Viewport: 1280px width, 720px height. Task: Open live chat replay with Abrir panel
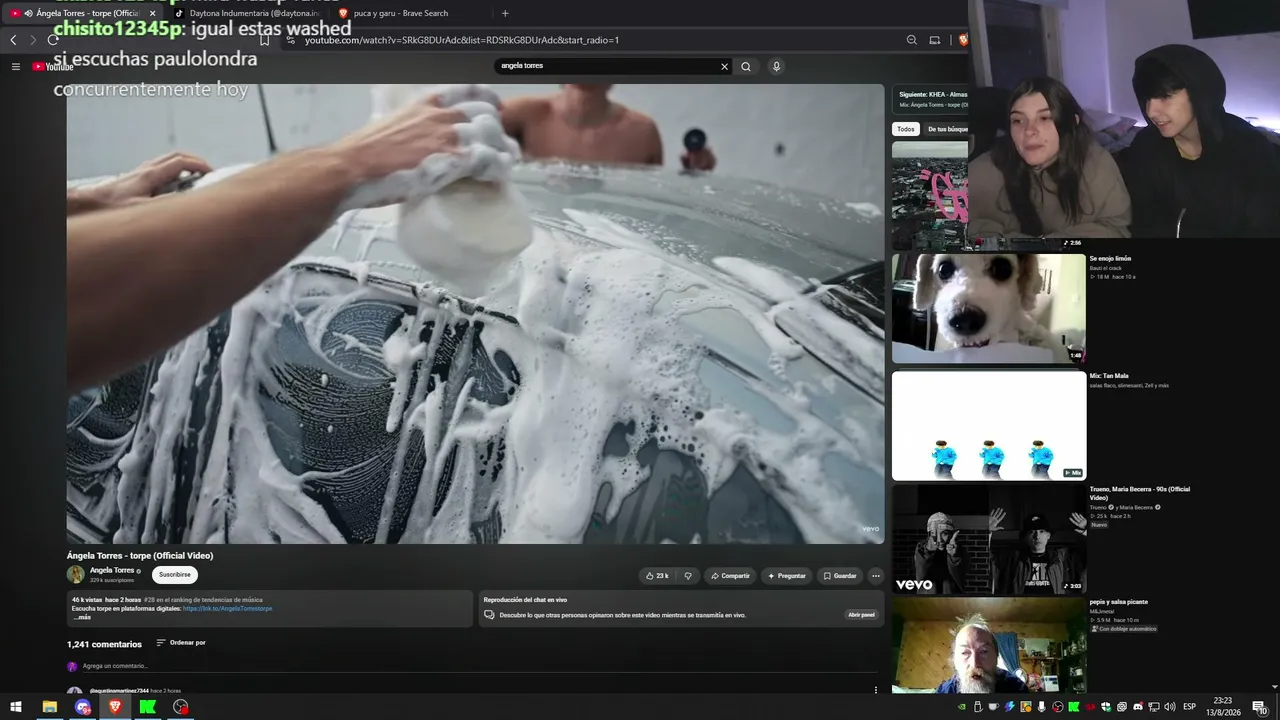(x=861, y=615)
